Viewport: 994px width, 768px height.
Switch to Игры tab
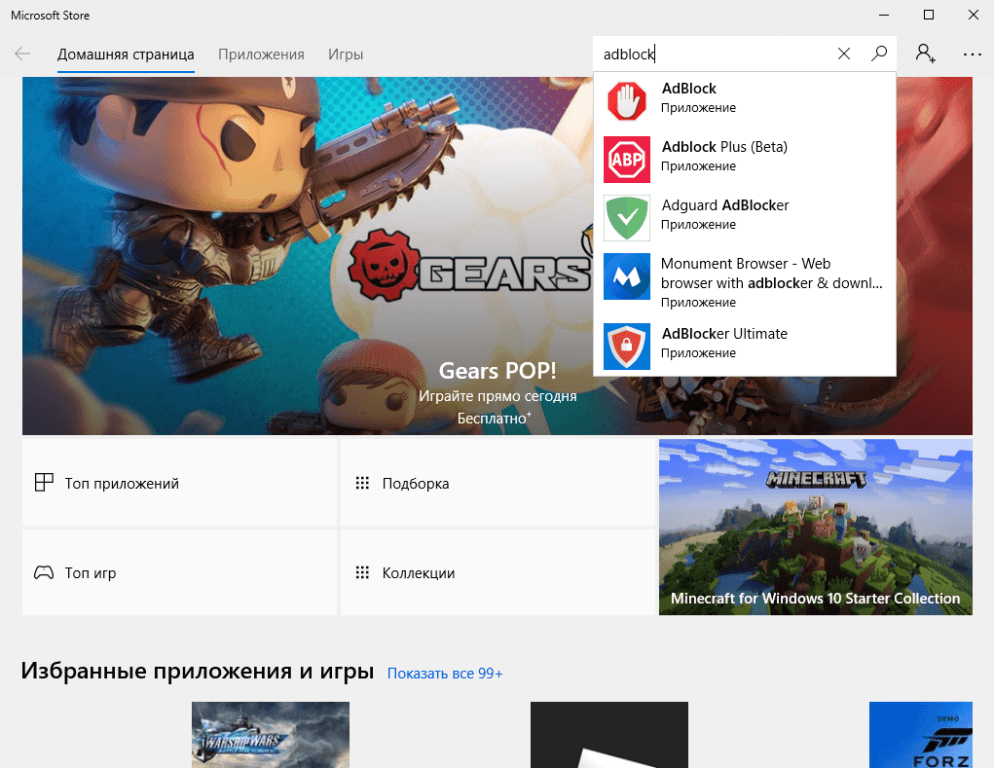pyautogui.click(x=345, y=55)
